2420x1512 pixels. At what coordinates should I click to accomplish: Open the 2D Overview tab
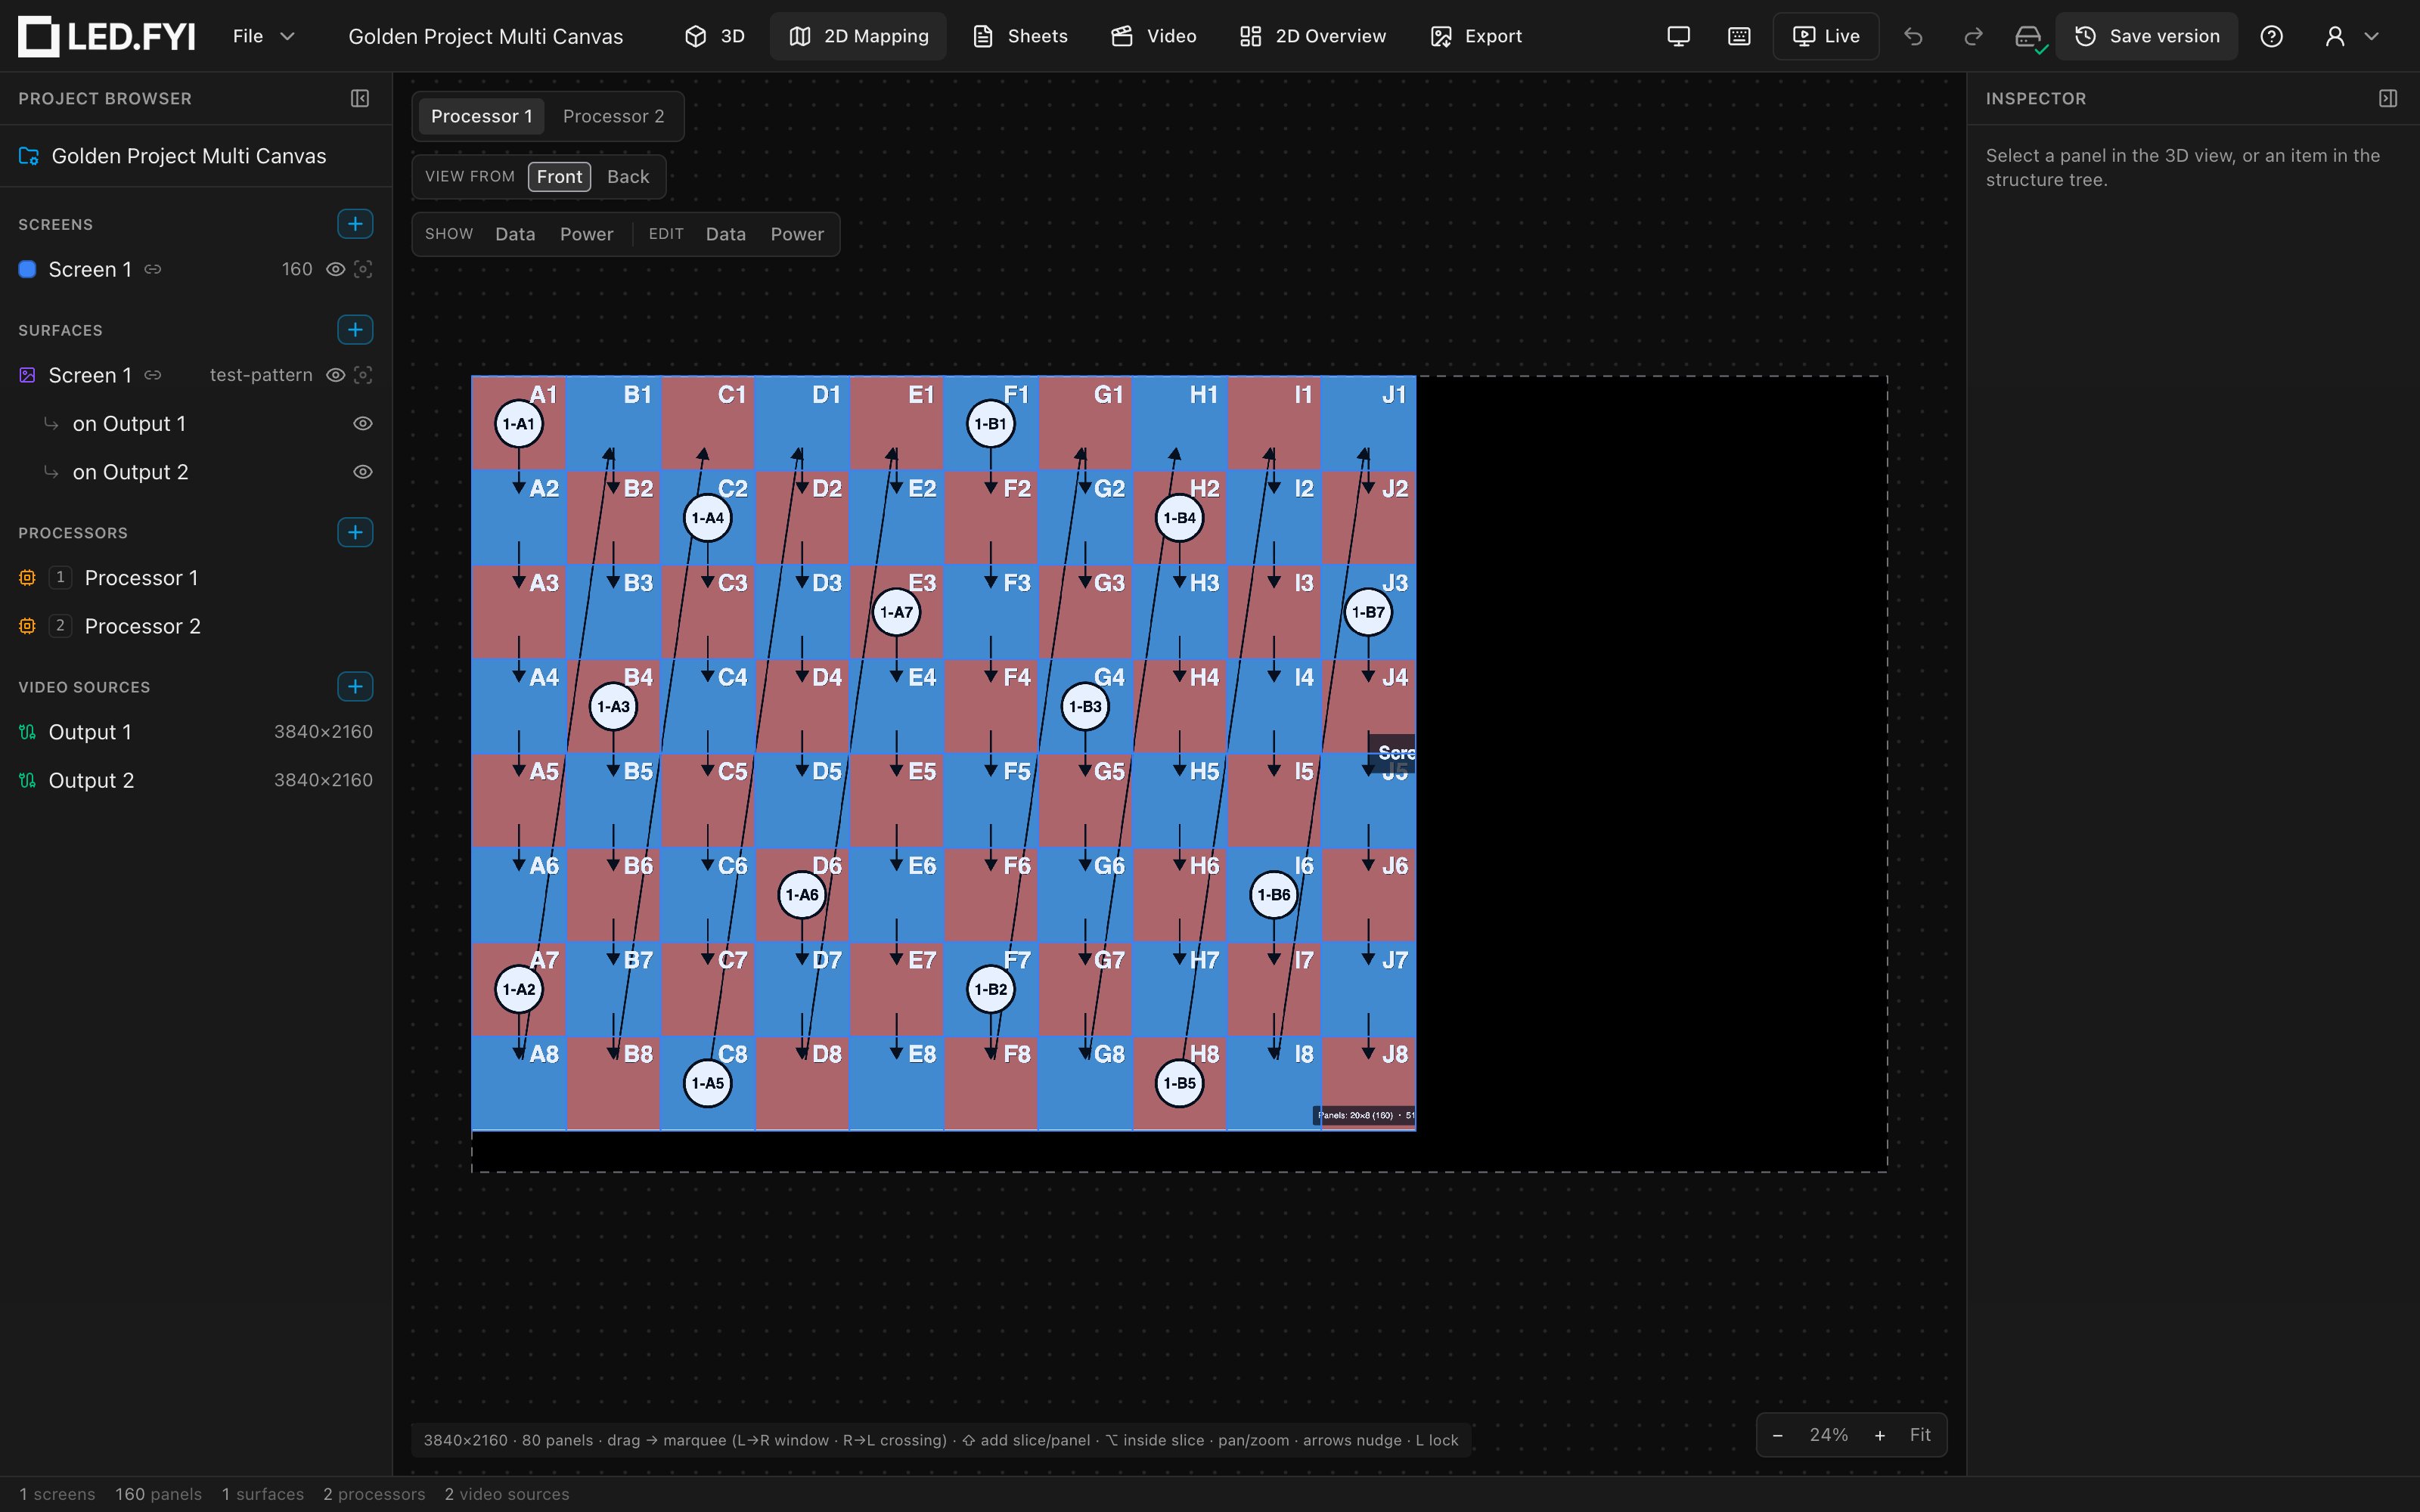tap(1313, 37)
